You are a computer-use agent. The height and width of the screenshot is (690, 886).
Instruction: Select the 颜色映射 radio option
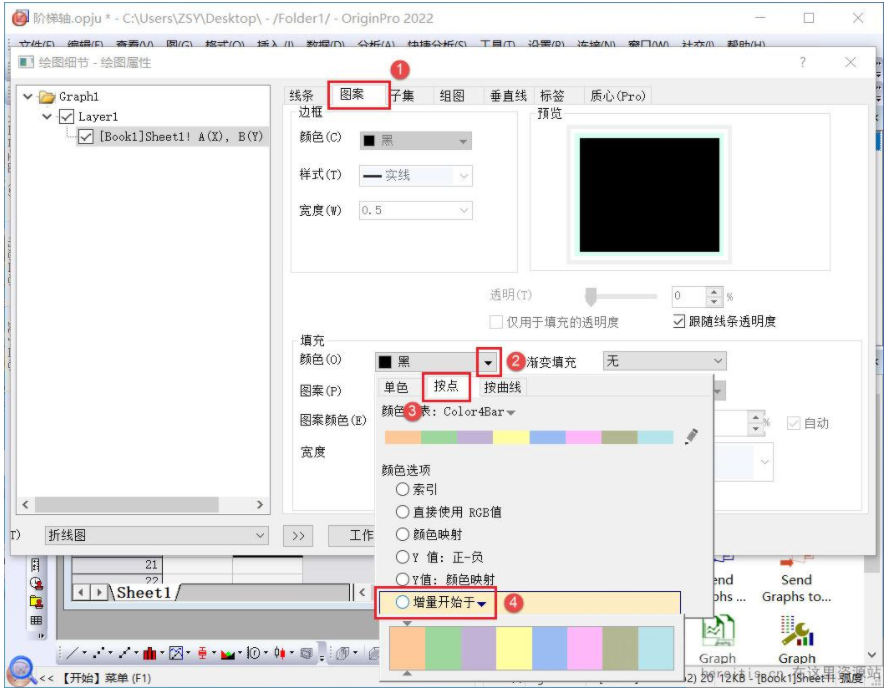(x=402, y=534)
